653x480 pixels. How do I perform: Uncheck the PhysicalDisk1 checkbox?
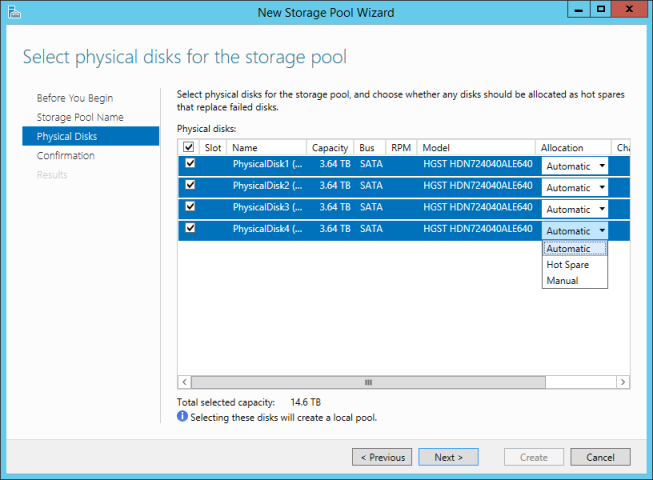190,163
